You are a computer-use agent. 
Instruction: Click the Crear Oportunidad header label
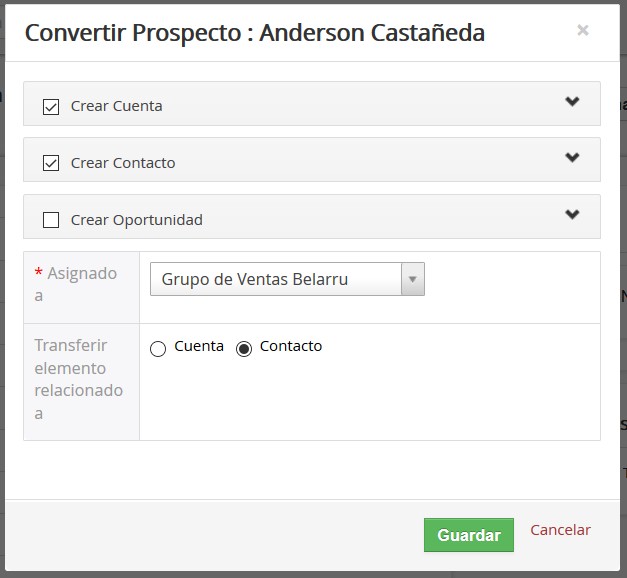tap(136, 220)
